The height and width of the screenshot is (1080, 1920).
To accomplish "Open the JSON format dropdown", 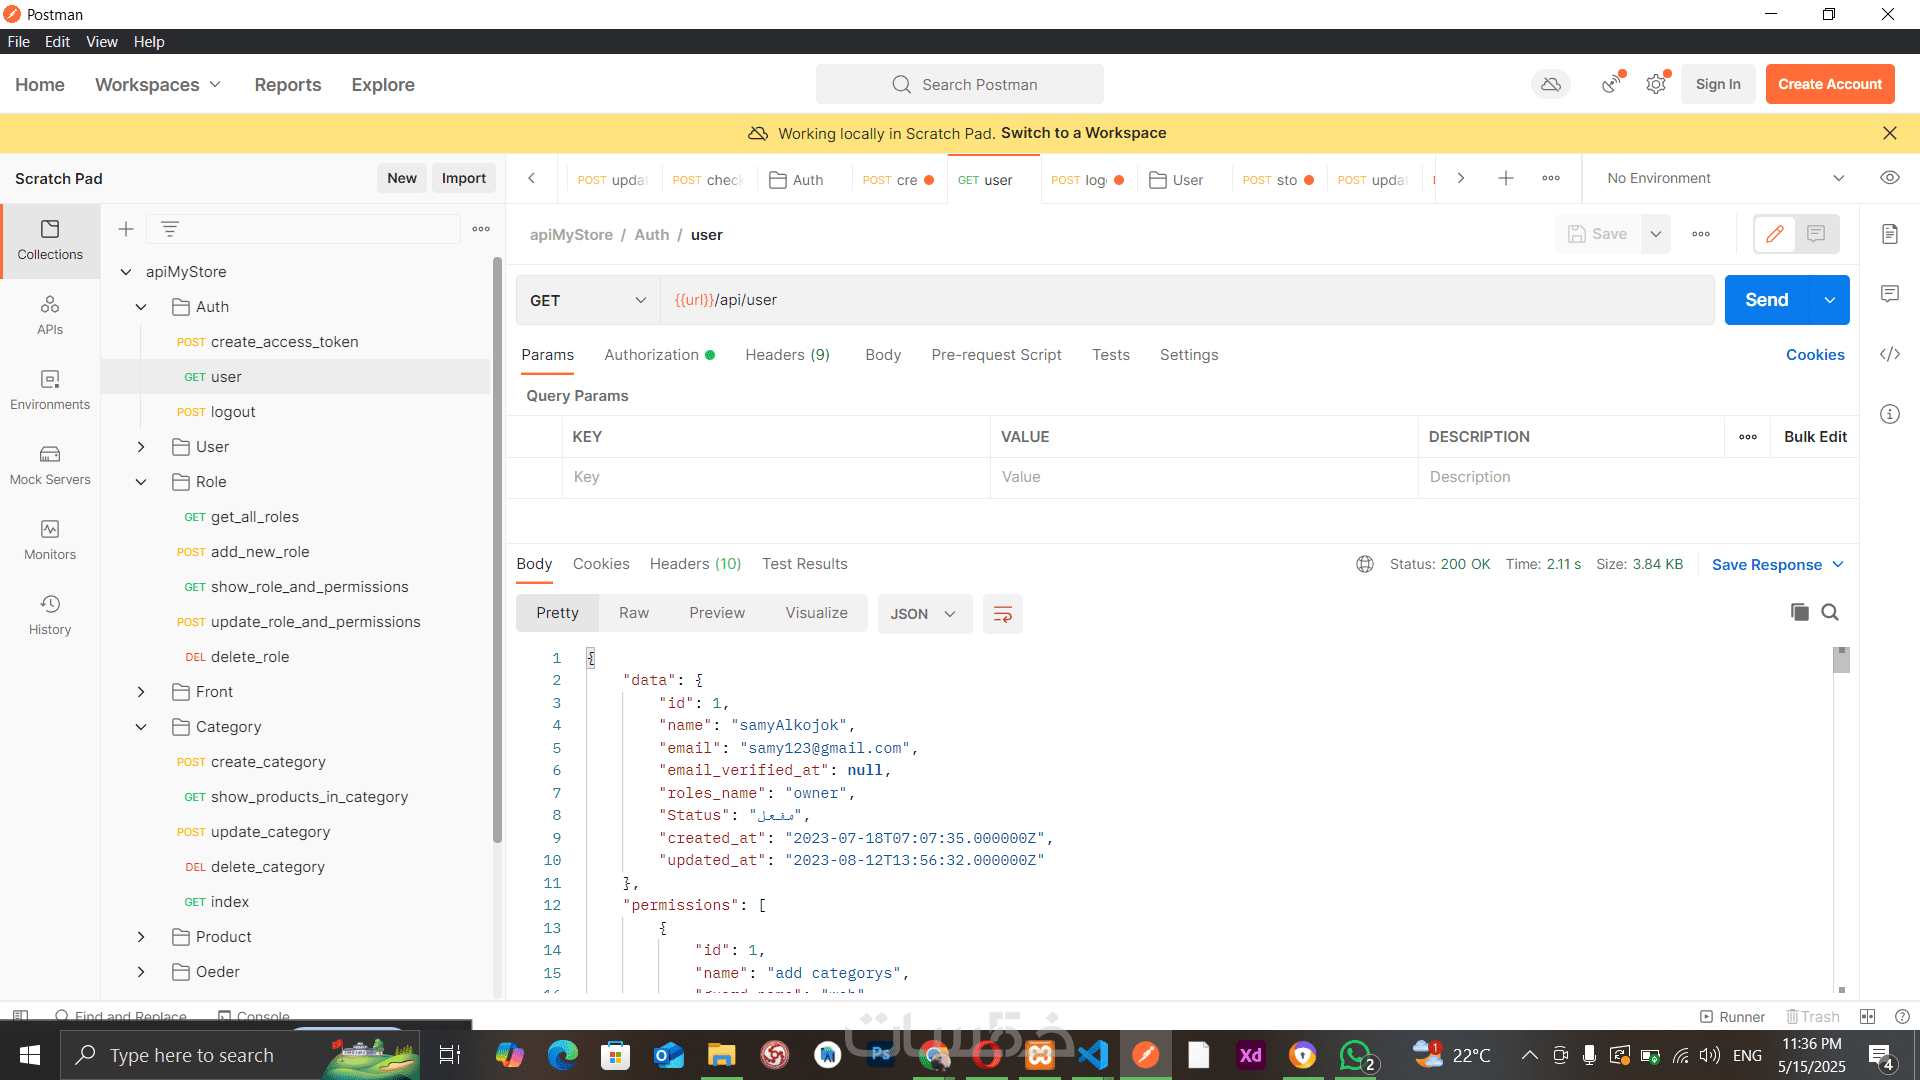I will (924, 614).
